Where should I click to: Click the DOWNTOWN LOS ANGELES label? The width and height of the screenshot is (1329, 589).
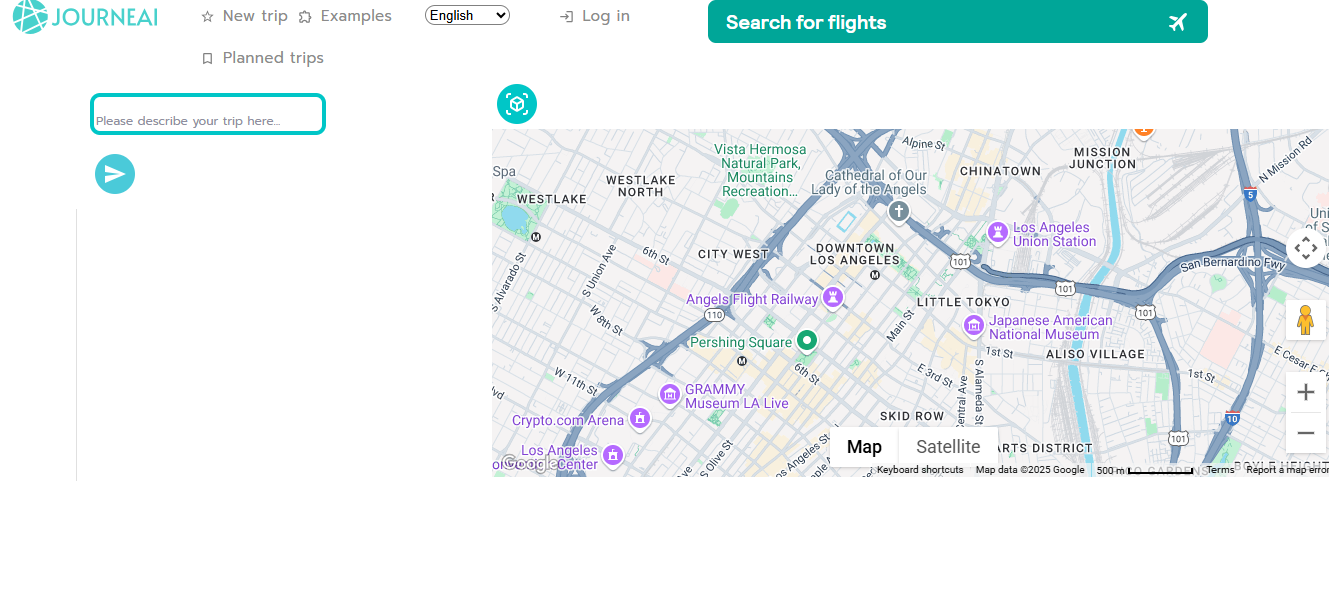click(854, 254)
